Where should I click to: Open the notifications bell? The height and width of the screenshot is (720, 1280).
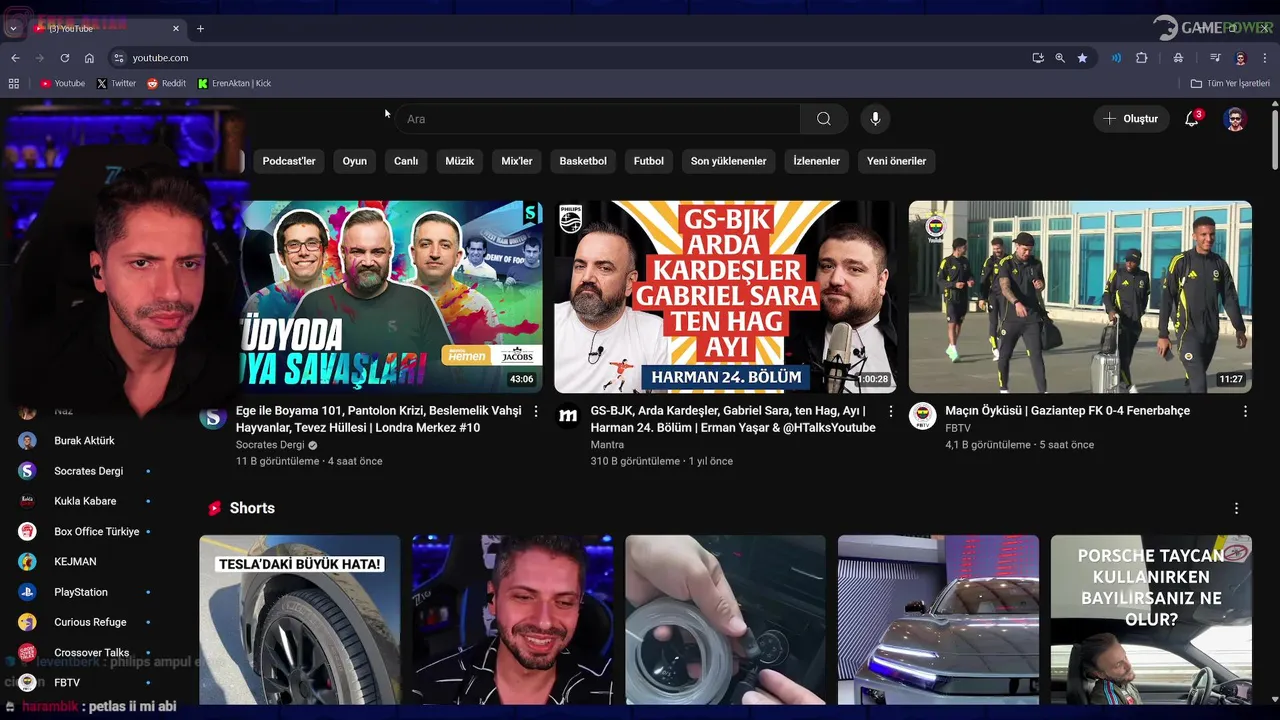coord(1192,119)
